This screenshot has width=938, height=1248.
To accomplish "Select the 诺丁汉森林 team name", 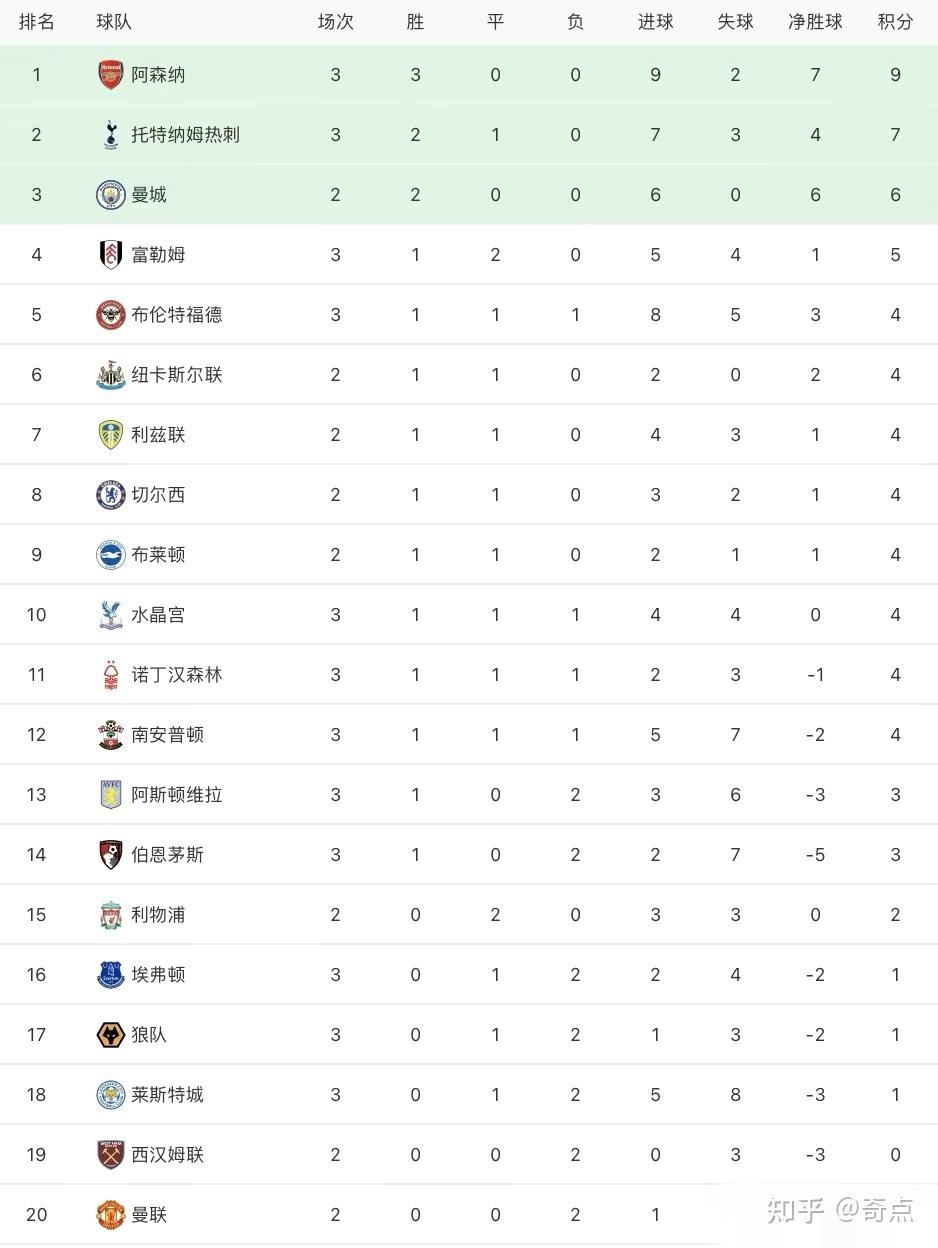I will coord(176,675).
